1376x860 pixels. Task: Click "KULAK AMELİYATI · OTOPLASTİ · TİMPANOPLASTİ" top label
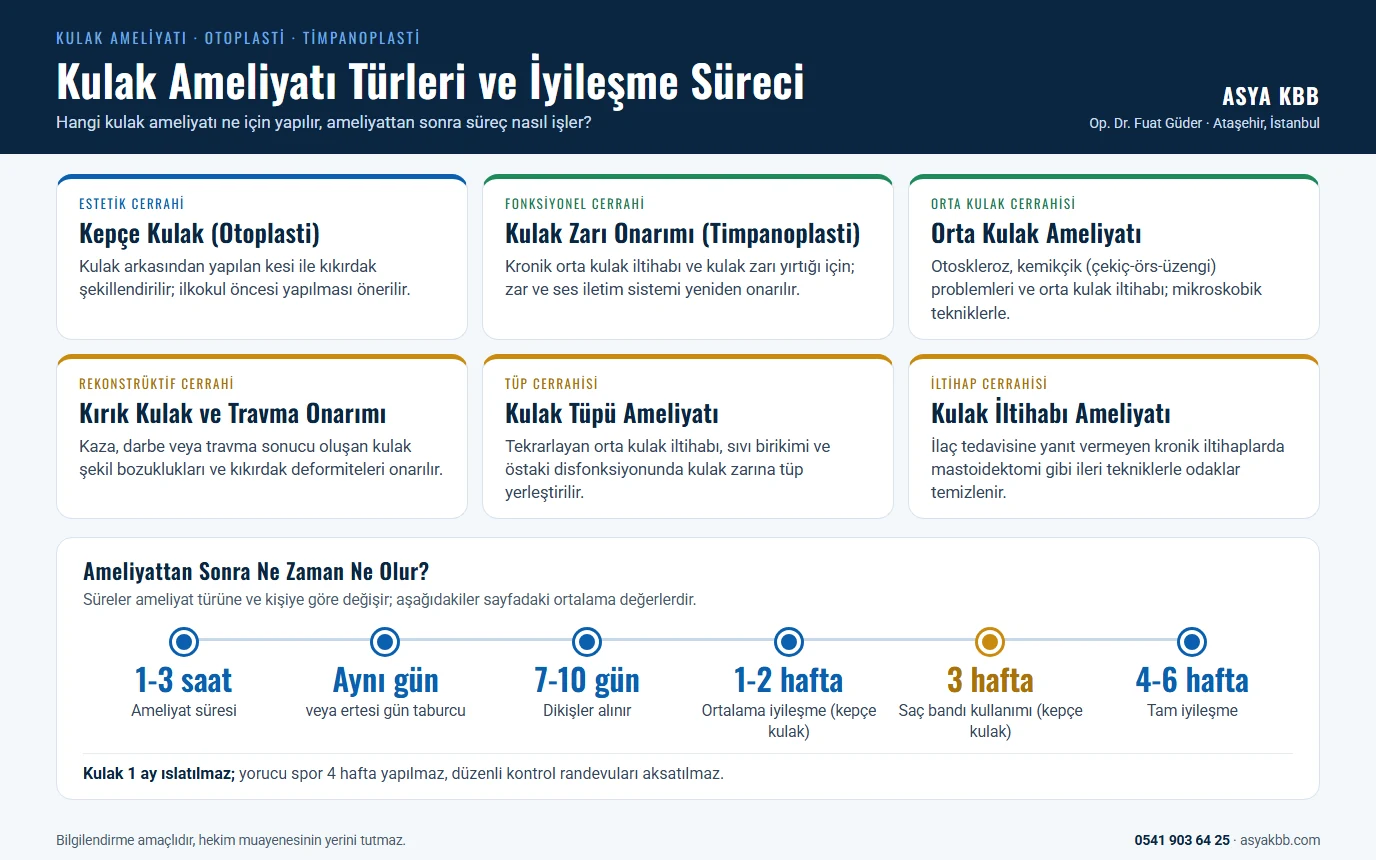[238, 38]
